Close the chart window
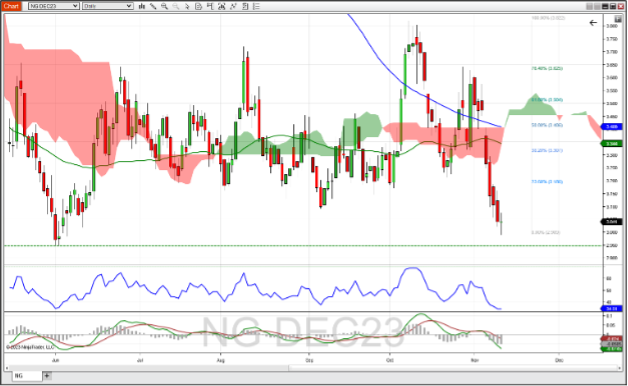Viewport: 628px width, 386px height. click(x=621, y=6)
